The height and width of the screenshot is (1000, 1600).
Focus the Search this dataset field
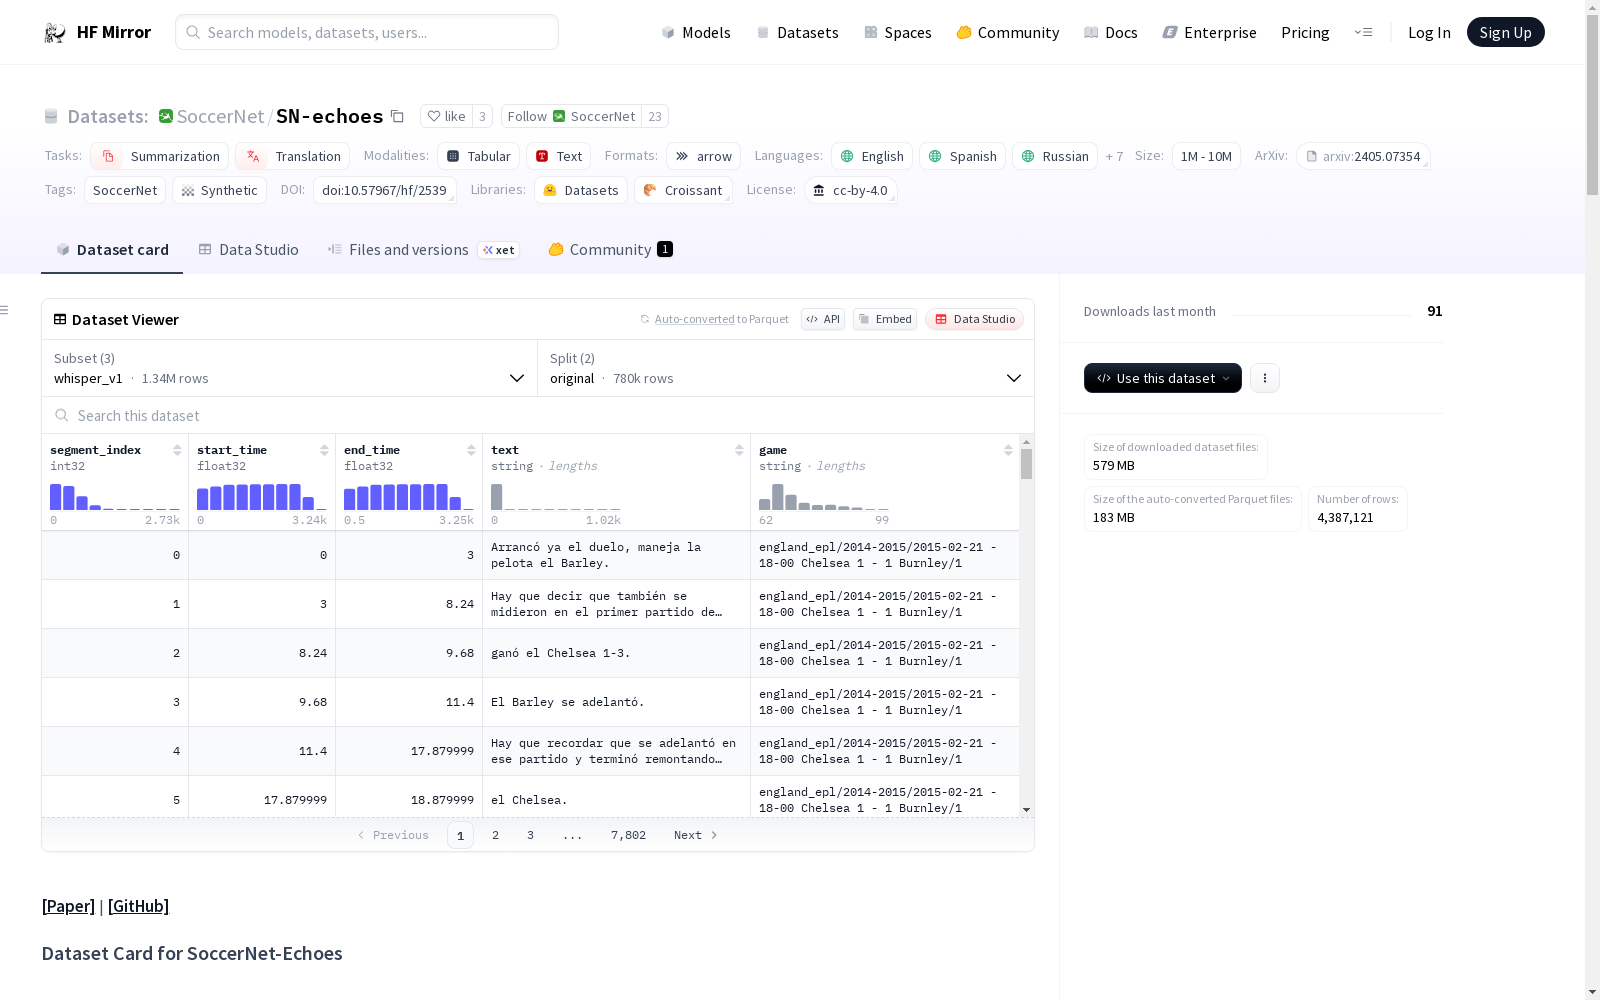538,415
